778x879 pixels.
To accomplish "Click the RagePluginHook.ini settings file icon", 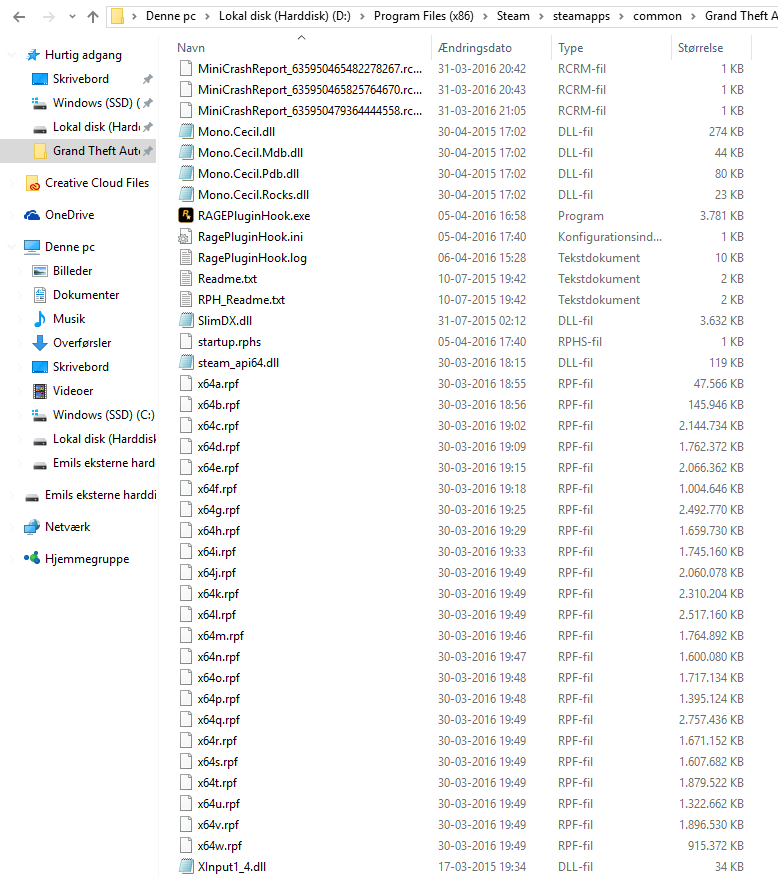I will [186, 237].
